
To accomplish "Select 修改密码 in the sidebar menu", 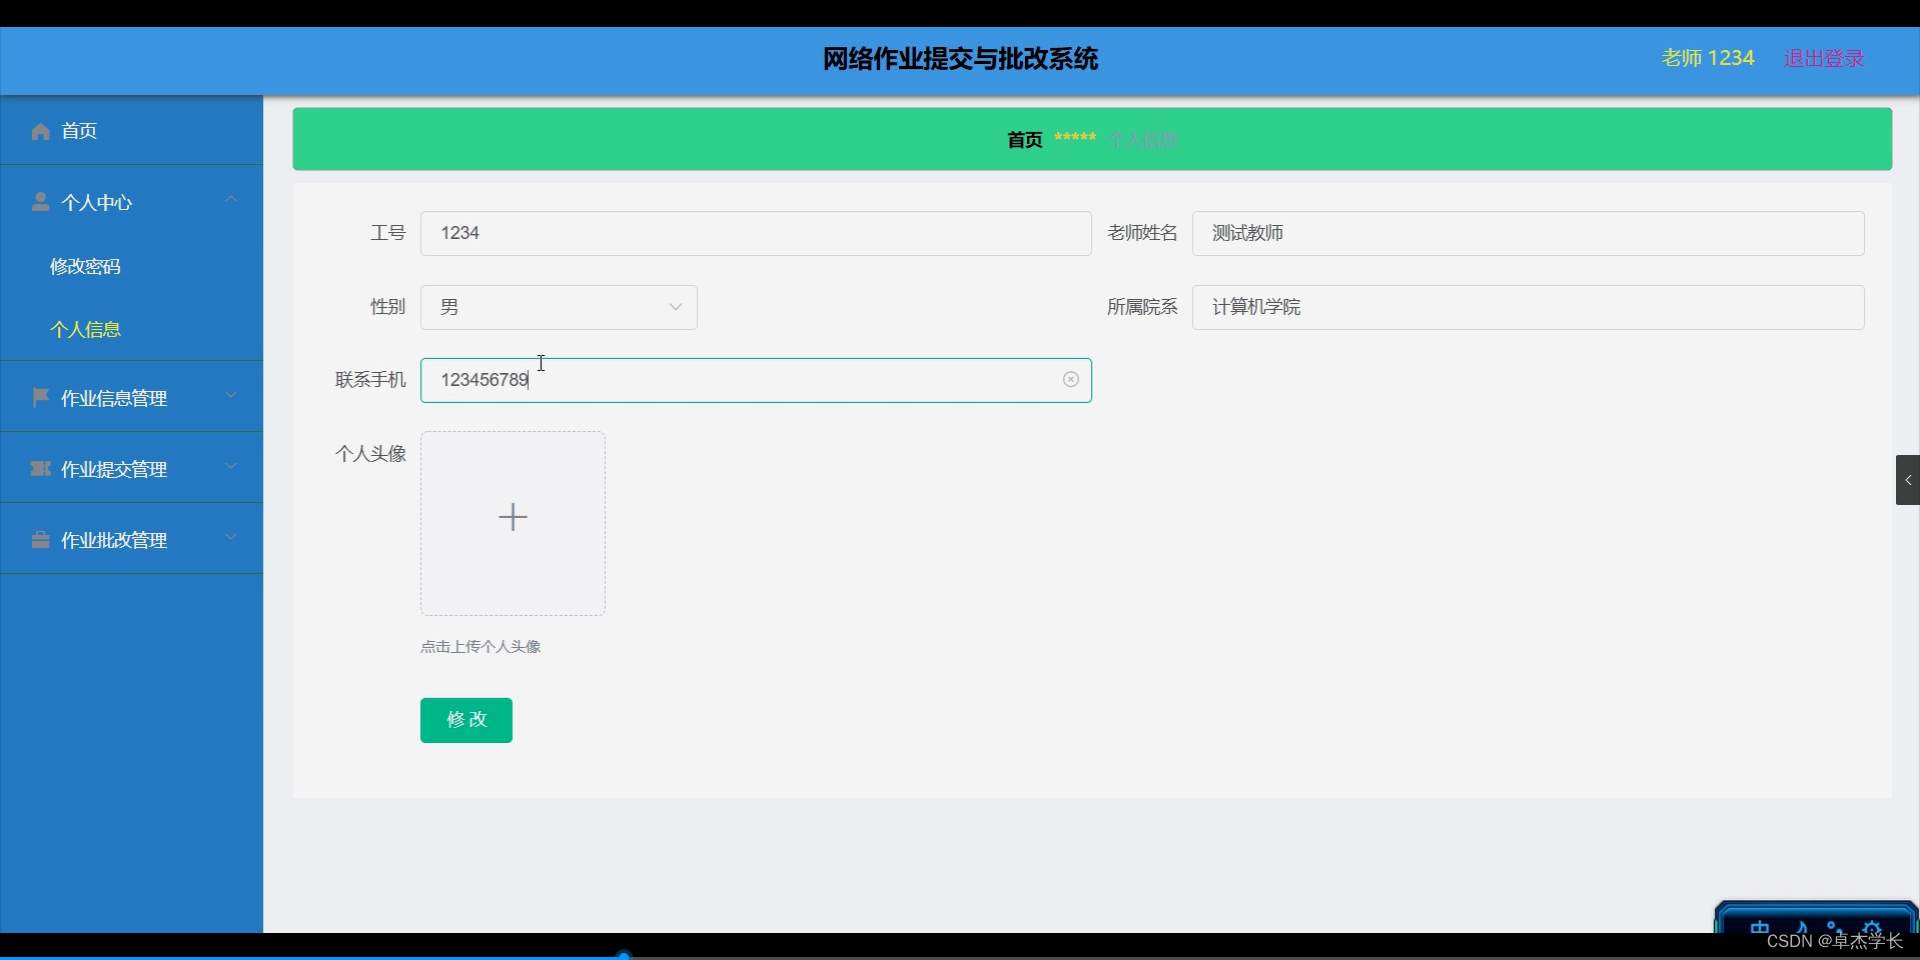I will [x=86, y=266].
